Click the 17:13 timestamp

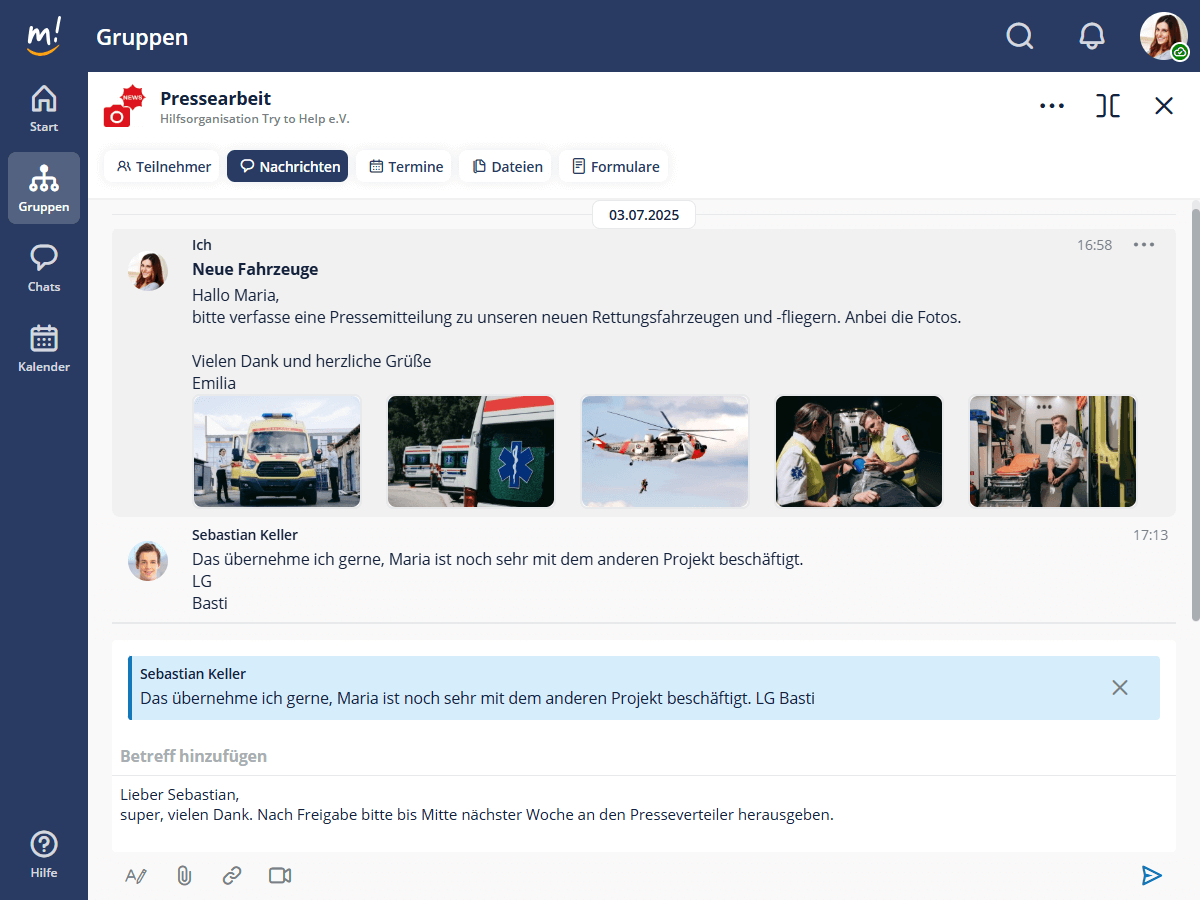[1150, 535]
